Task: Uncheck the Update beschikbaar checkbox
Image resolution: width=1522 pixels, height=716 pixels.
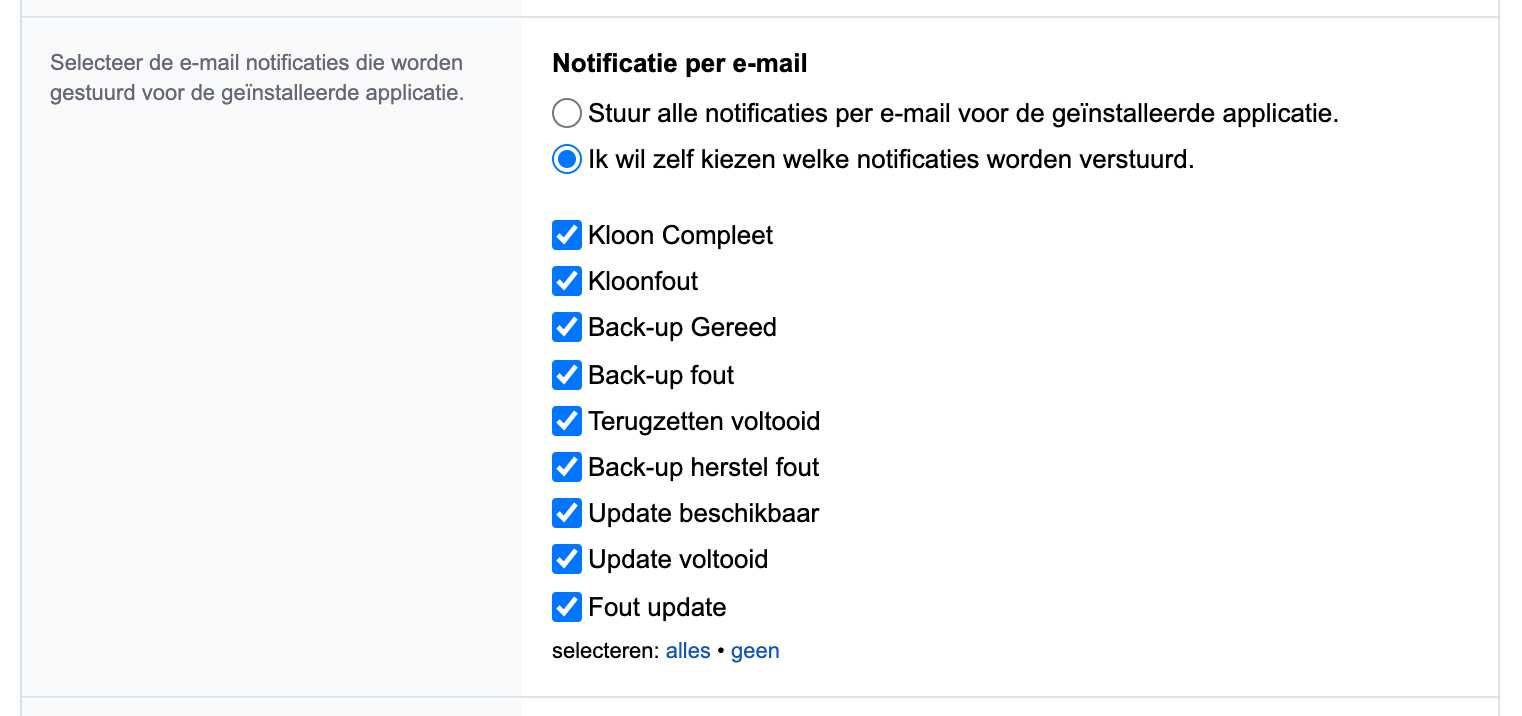Action: (566, 513)
